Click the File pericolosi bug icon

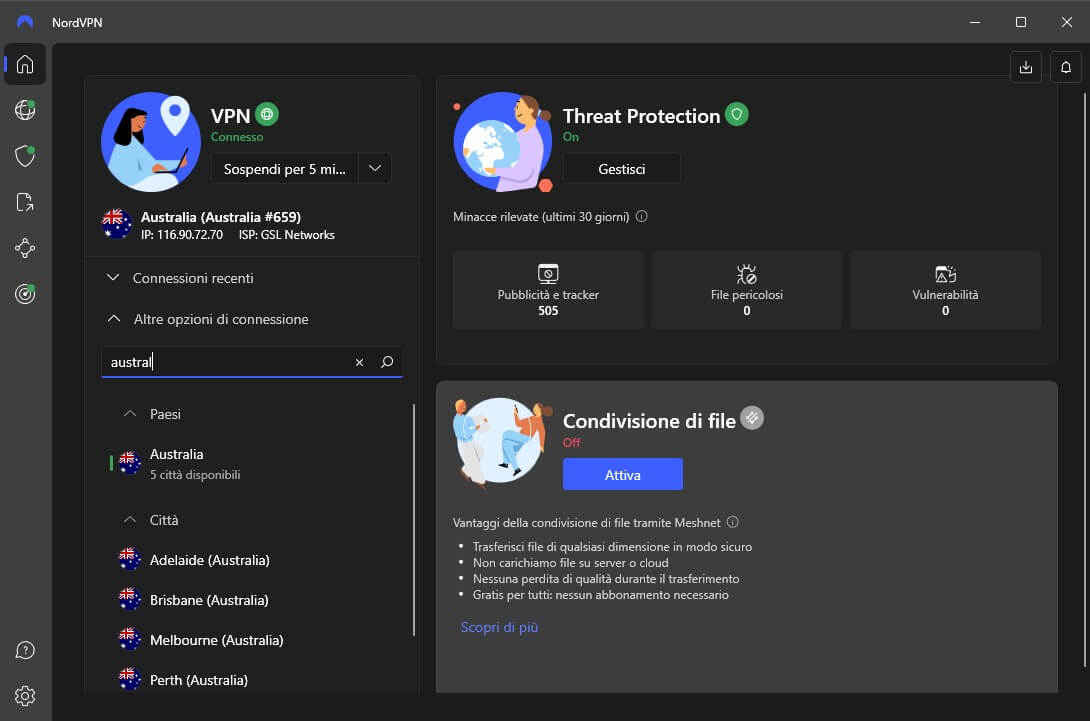tap(747, 274)
